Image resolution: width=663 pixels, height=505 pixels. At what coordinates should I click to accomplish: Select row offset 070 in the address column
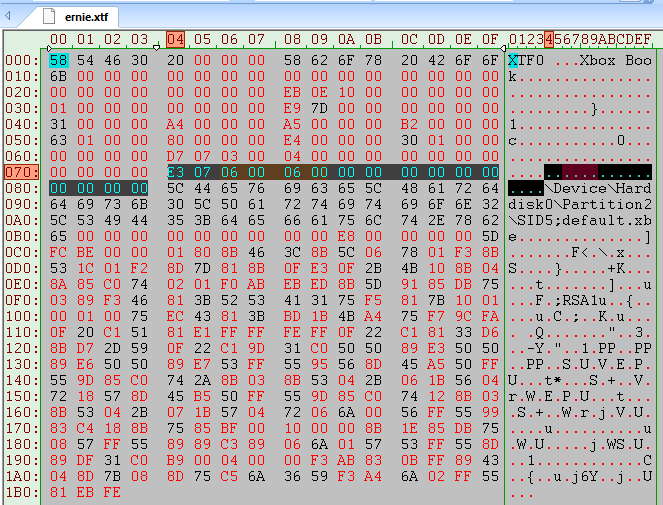pos(20,172)
